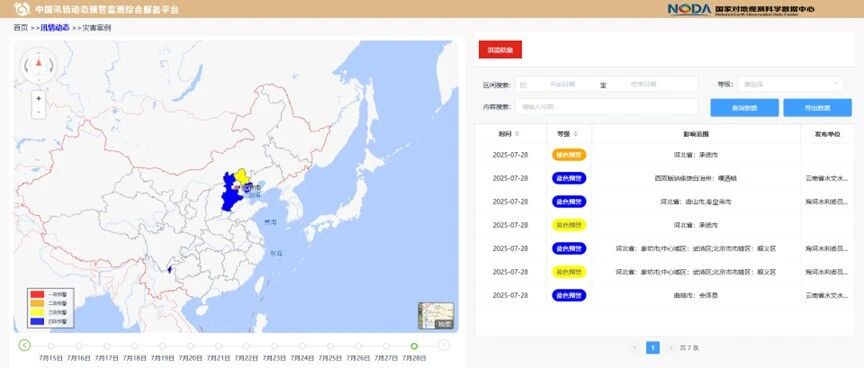Click yellow-highlighted Chengde region on map
Screen dimensions: 864x368
tap(241, 175)
